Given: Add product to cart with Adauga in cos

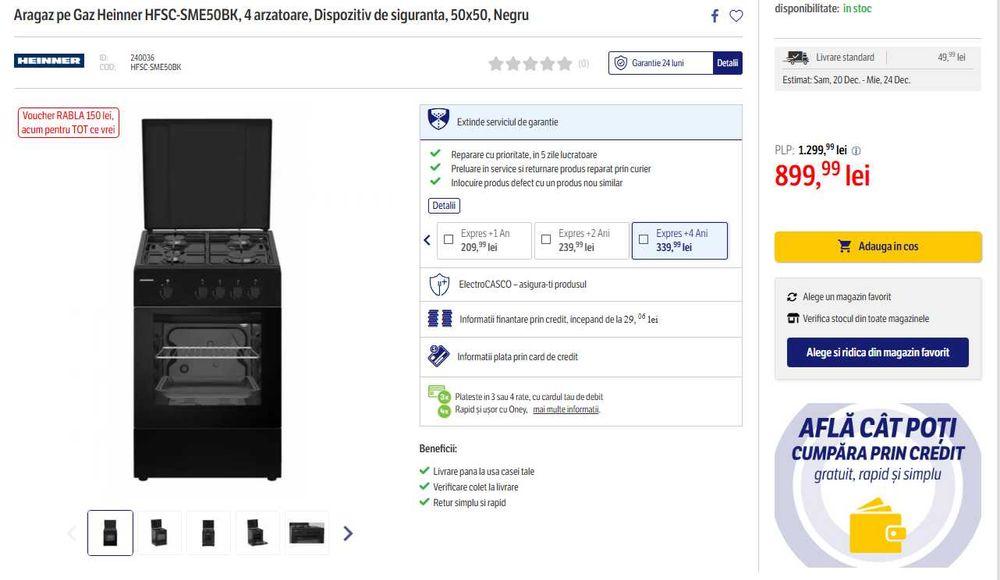Looking at the screenshot, I should [x=878, y=246].
